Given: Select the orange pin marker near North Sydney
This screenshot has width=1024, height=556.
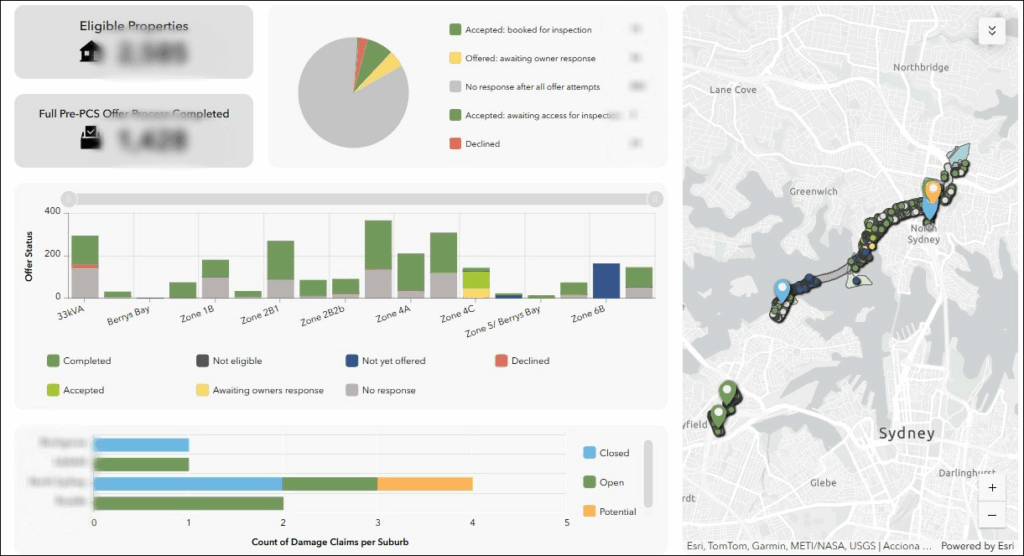Looking at the screenshot, I should click(933, 191).
